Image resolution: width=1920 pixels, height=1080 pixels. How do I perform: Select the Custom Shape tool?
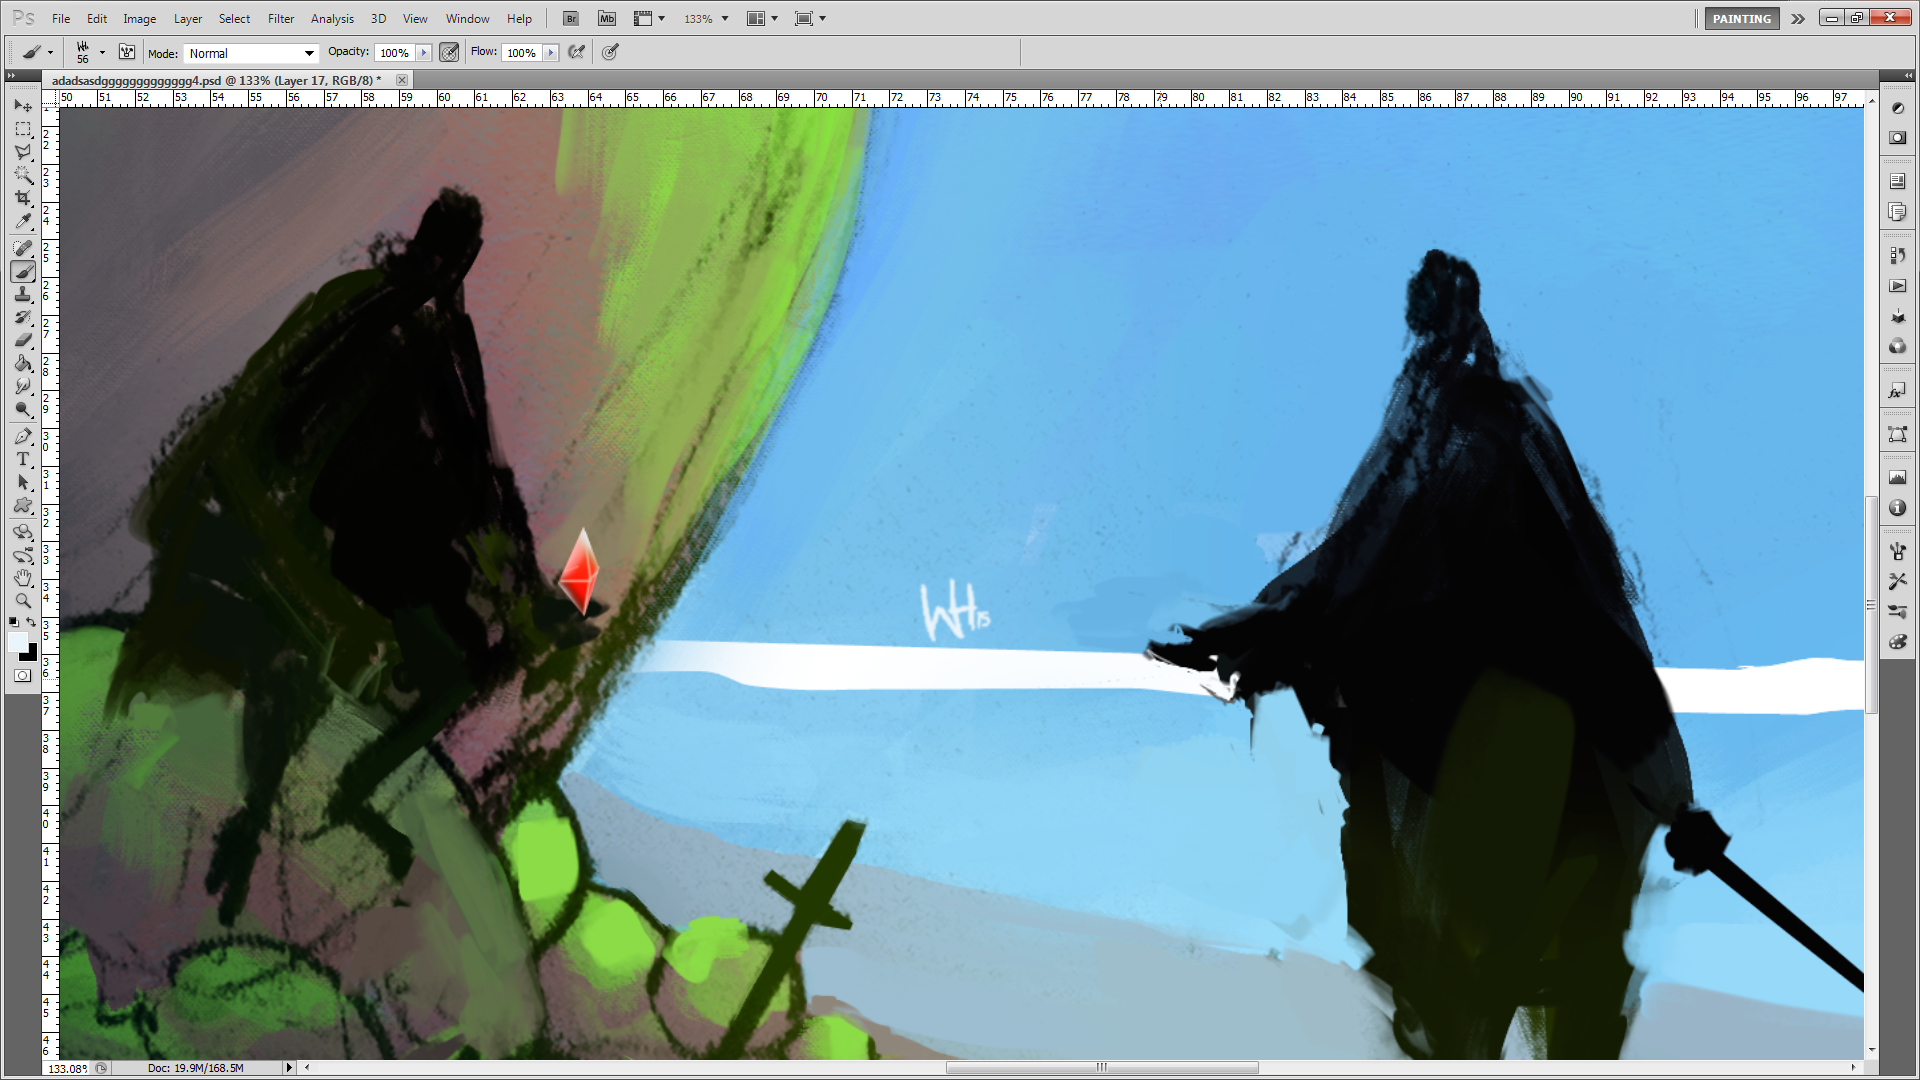tap(23, 505)
